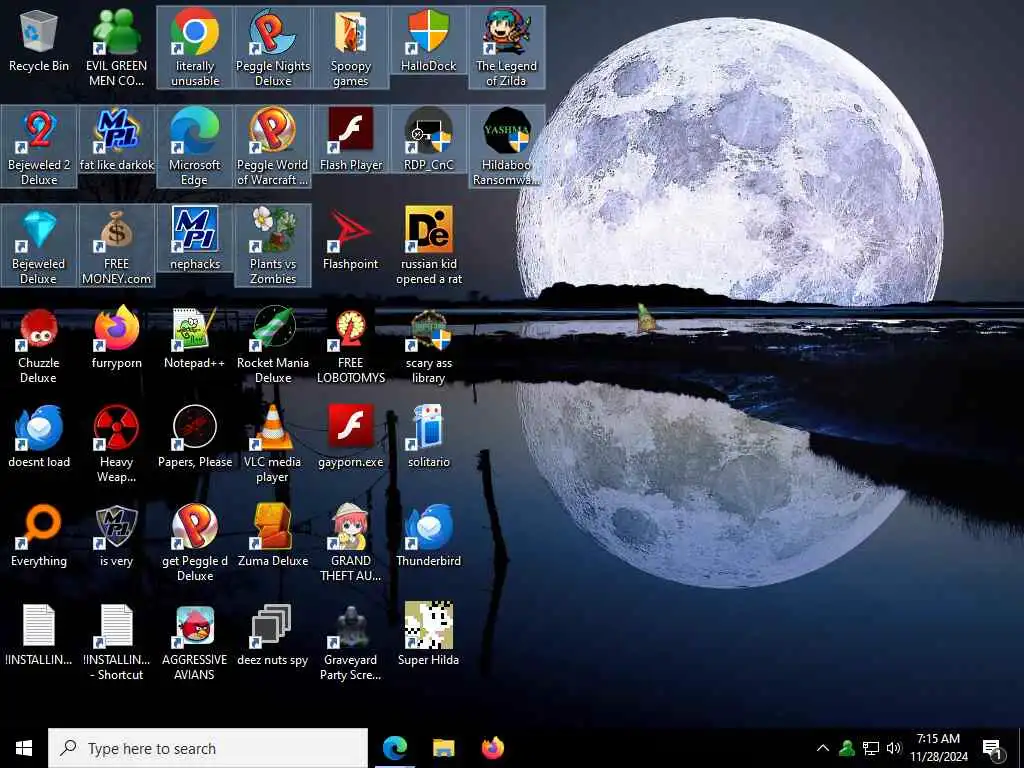Click get Peggle d Deluxe shortcut
The width and height of the screenshot is (1024, 768).
coord(195,542)
